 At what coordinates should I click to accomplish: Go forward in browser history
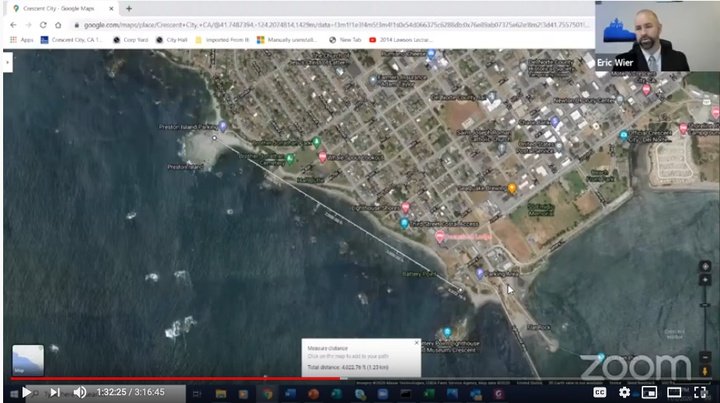(28, 25)
